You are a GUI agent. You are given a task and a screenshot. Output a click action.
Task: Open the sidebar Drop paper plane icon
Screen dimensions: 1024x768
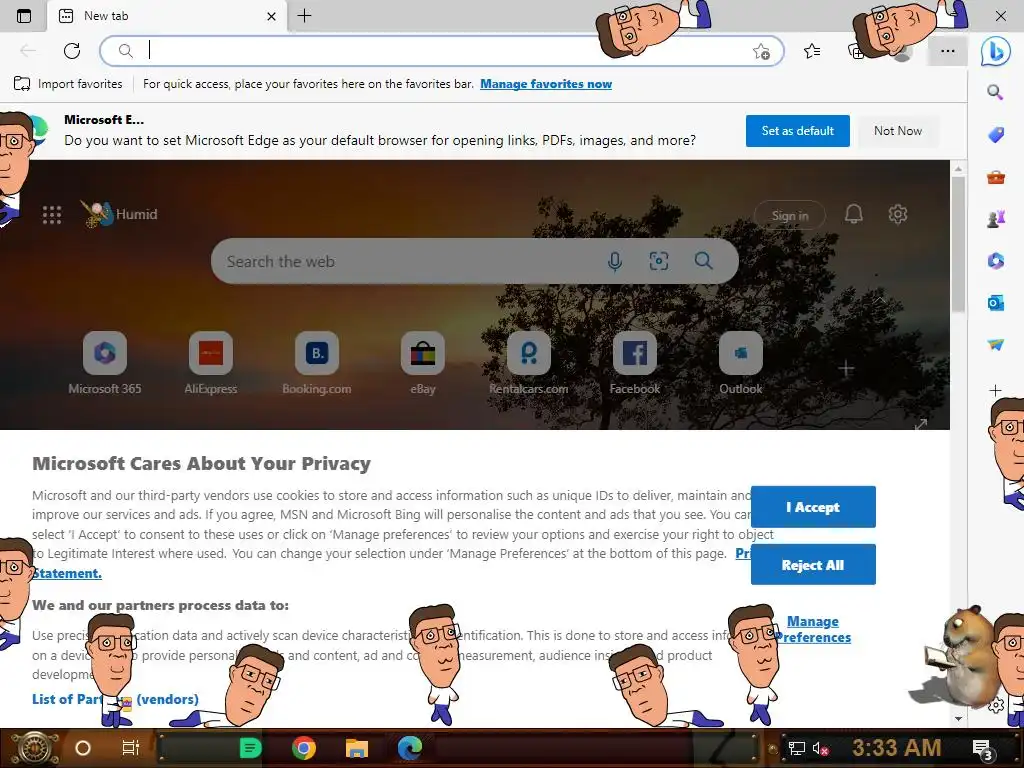coord(995,345)
